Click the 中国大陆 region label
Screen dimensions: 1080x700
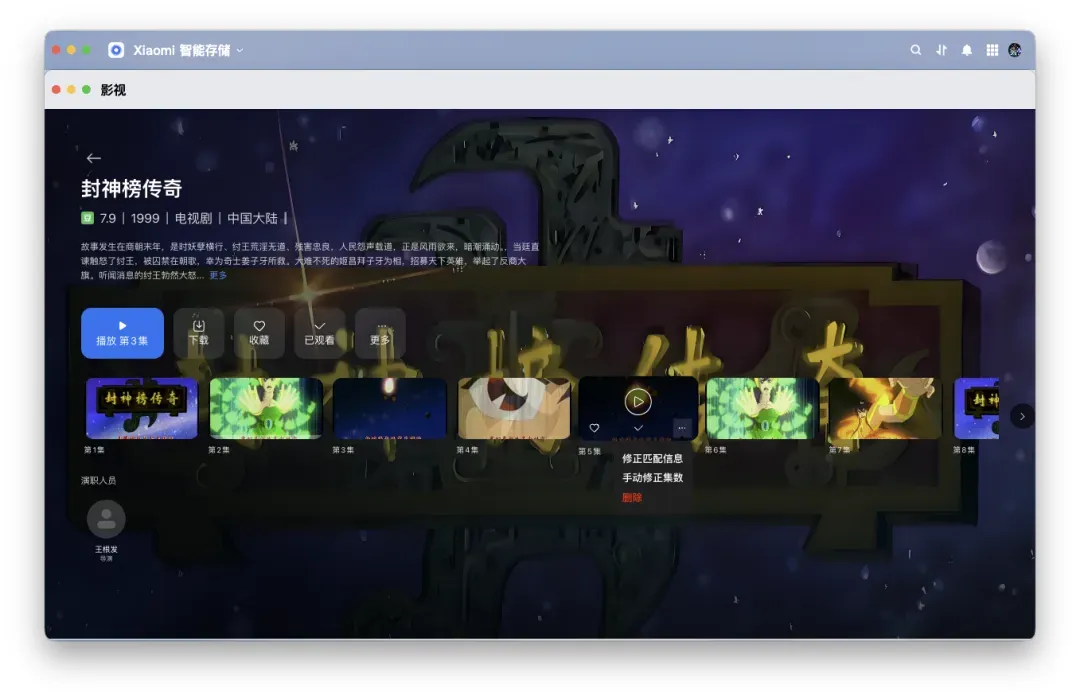click(252, 218)
